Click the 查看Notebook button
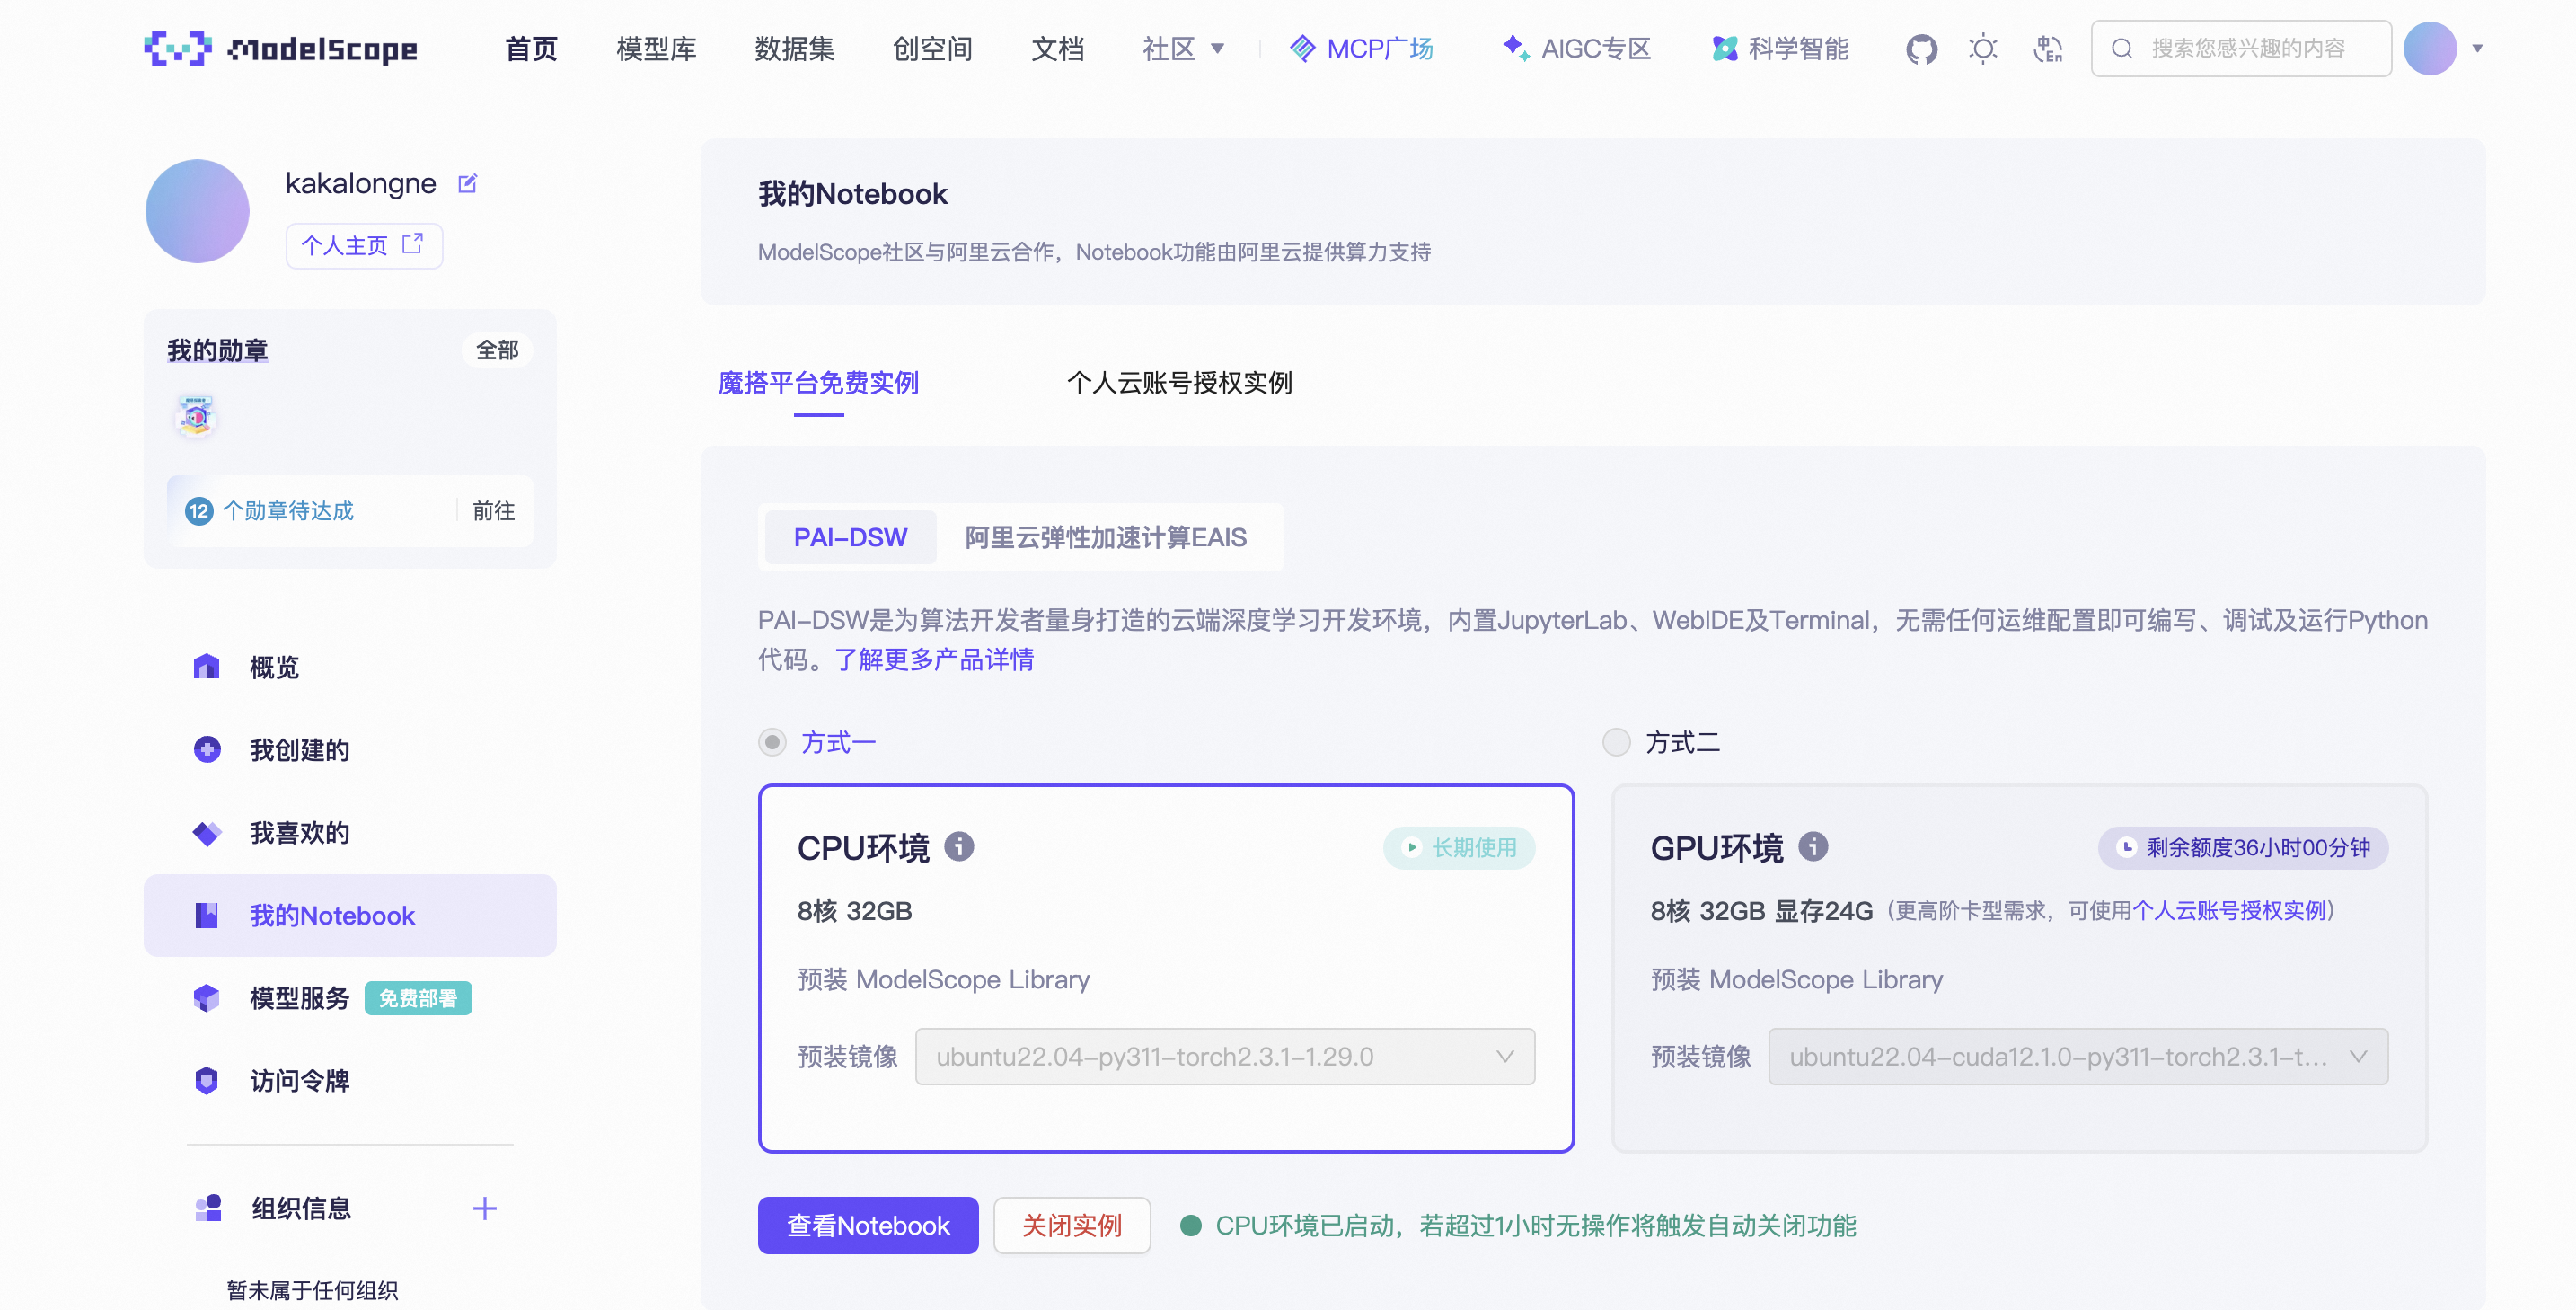The width and height of the screenshot is (2576, 1310). point(867,1225)
